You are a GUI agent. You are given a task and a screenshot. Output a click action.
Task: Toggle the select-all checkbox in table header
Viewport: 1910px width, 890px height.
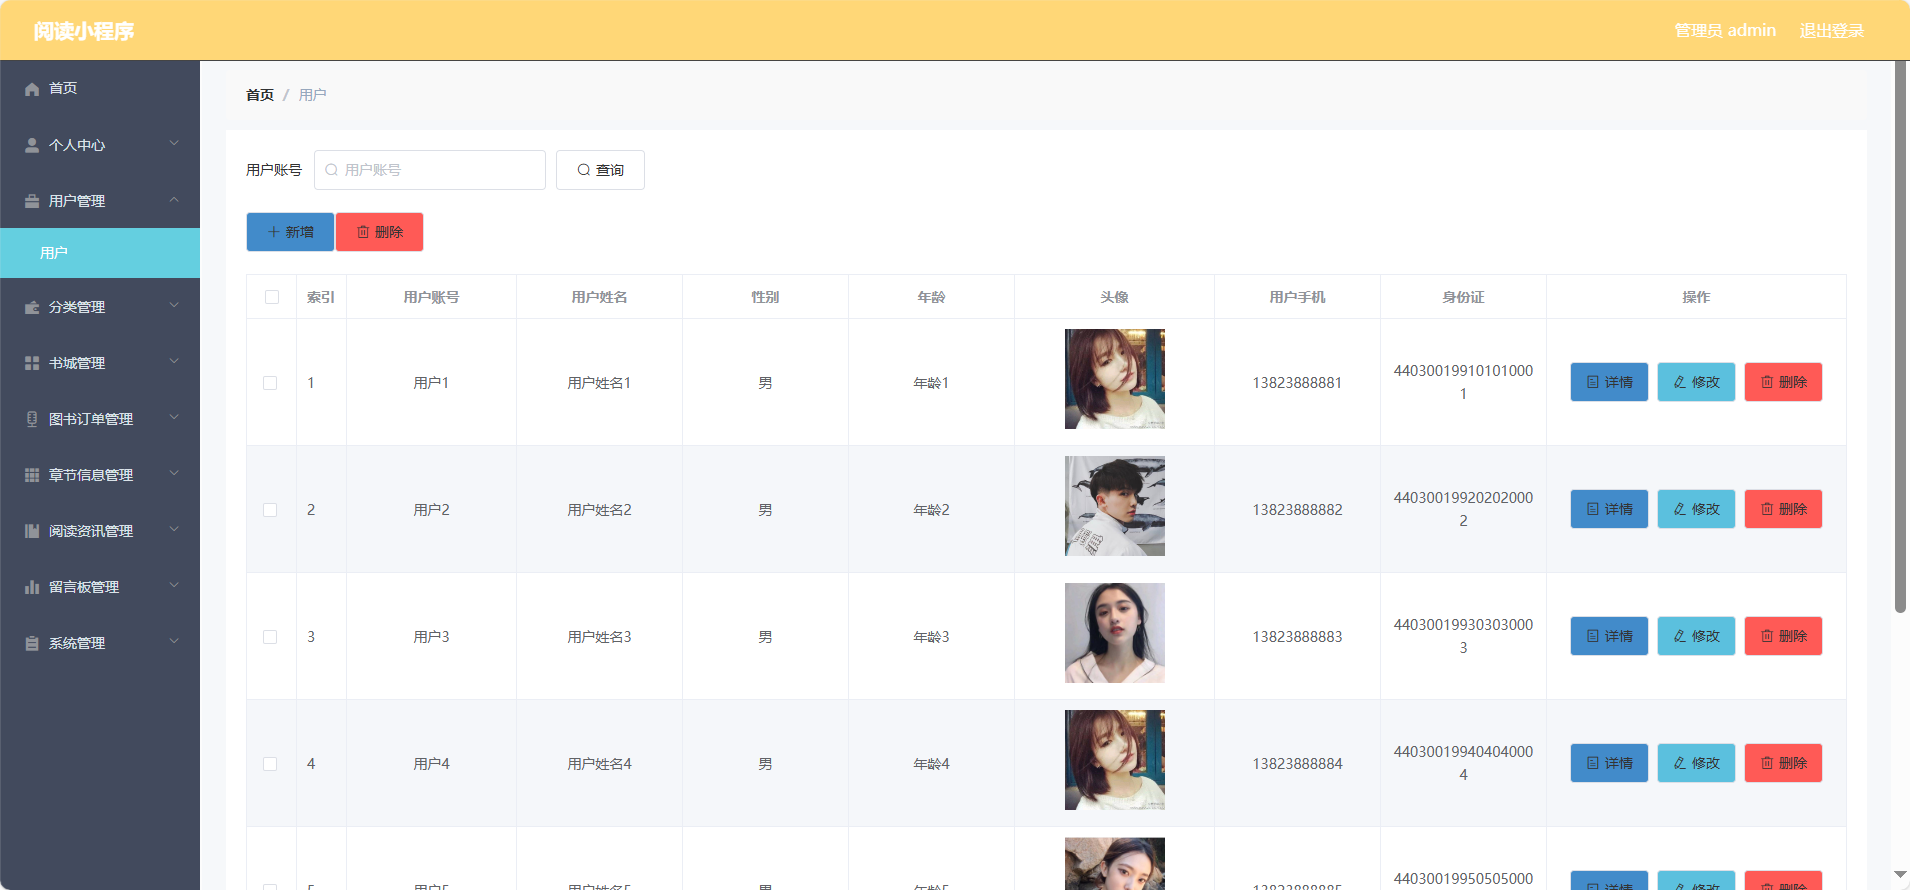272,297
